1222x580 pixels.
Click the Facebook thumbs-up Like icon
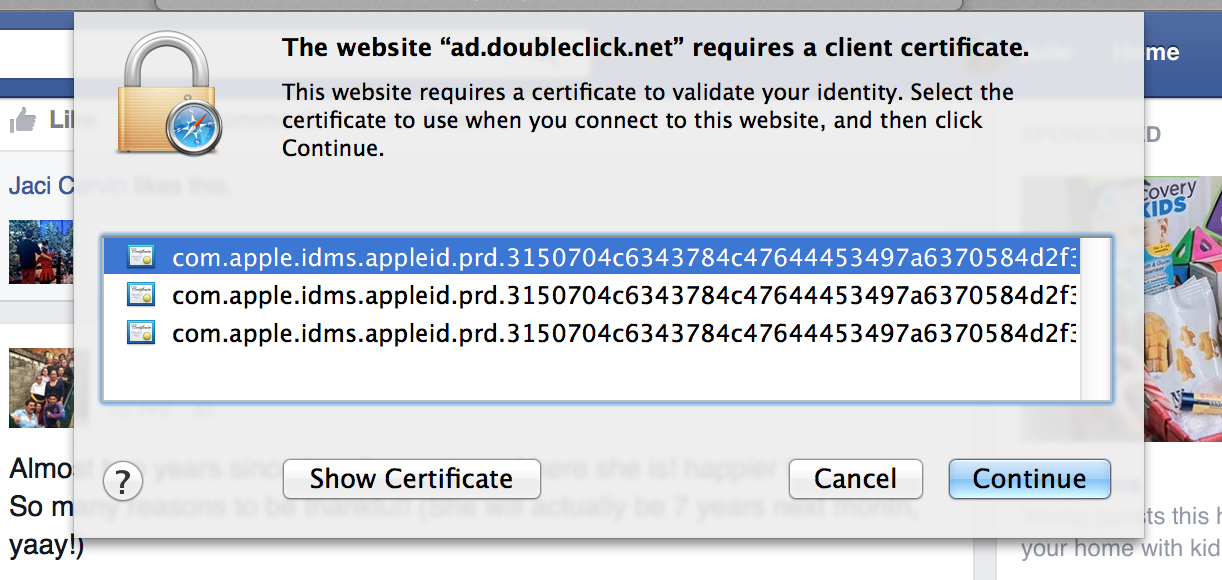coord(23,121)
